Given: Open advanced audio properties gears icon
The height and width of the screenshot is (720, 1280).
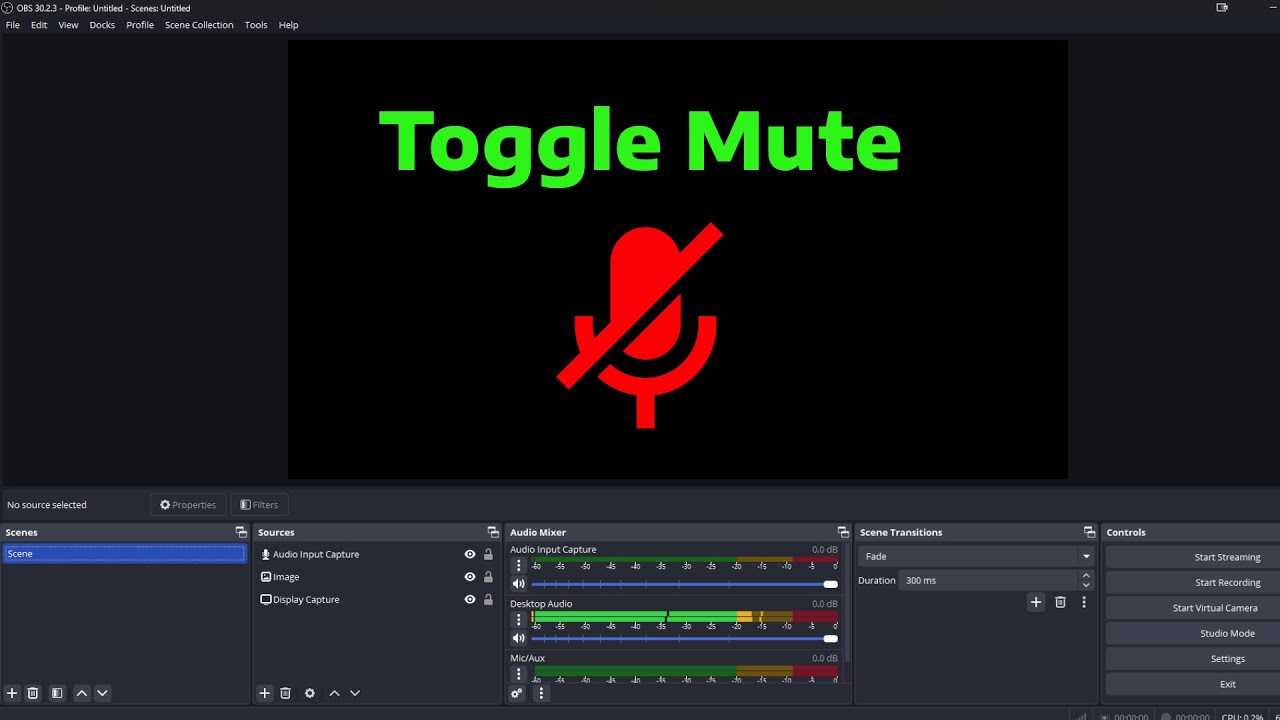Looking at the screenshot, I should [x=517, y=693].
